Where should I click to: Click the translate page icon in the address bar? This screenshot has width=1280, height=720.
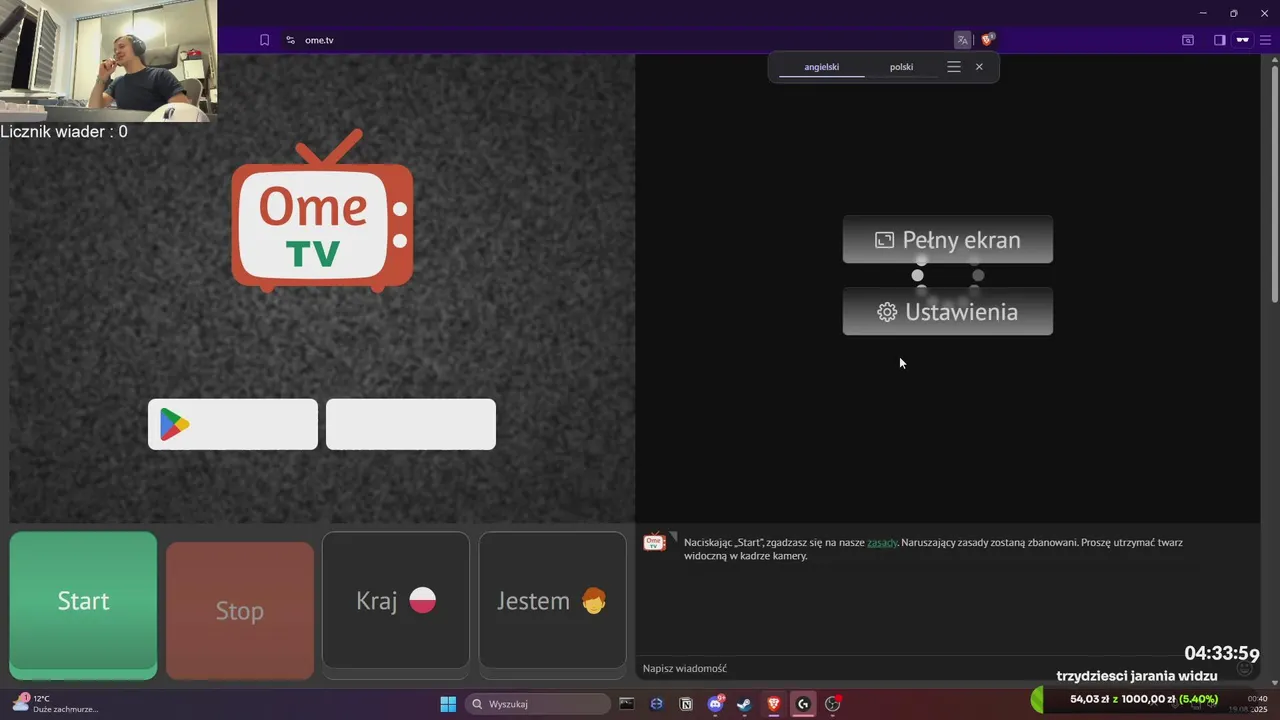point(962,40)
